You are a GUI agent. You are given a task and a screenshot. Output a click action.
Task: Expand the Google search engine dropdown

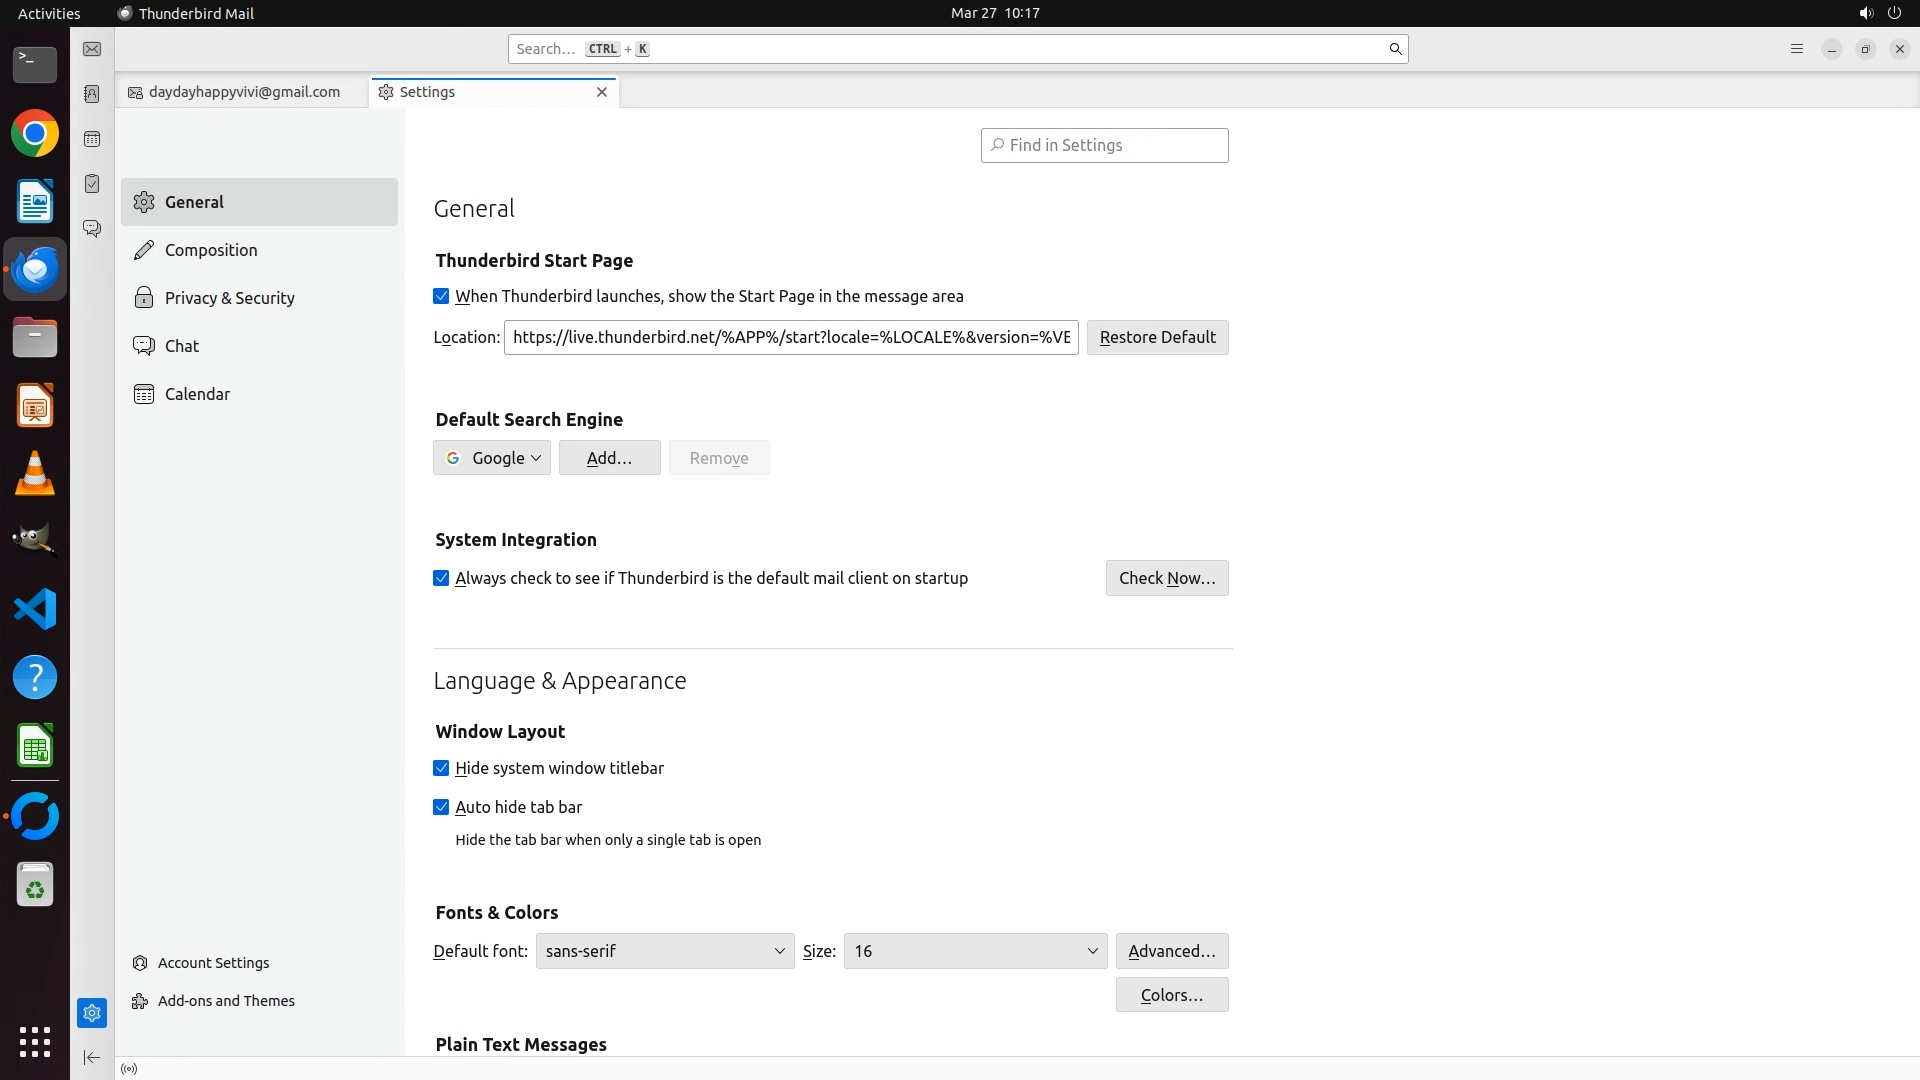(x=492, y=458)
